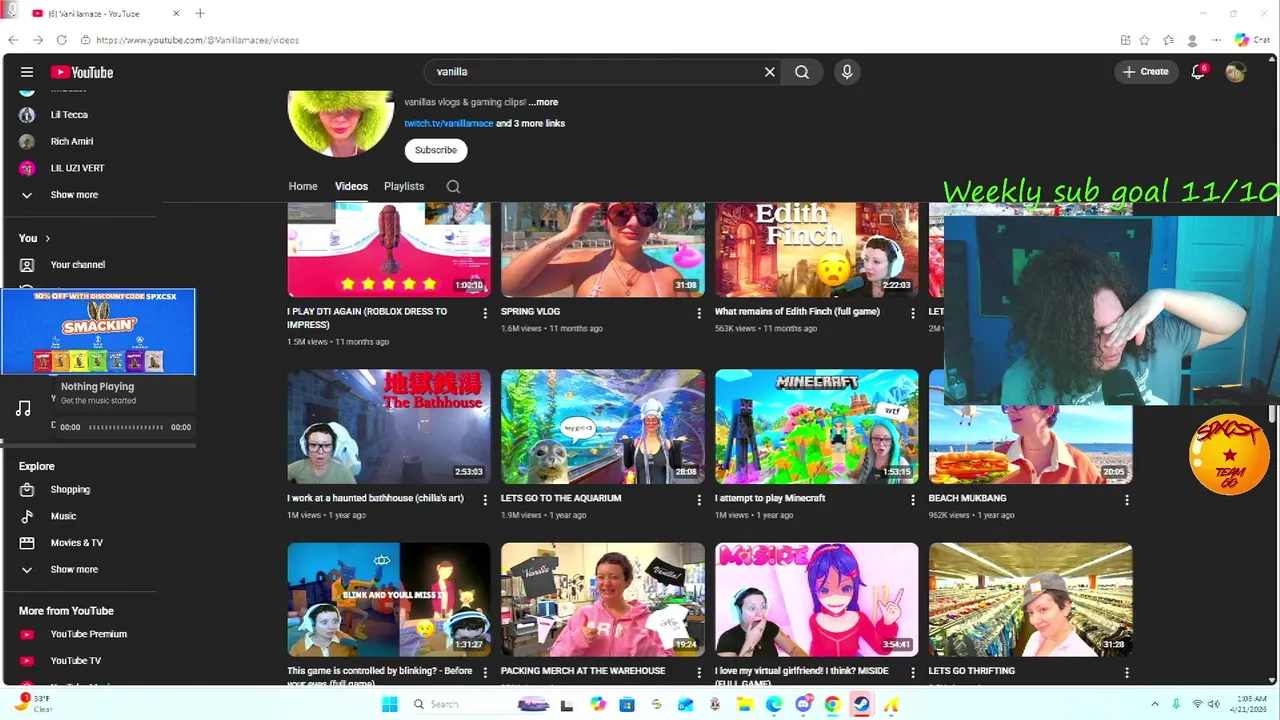Play the MISIDE video thumbnail
The height and width of the screenshot is (720, 1280).
817,600
